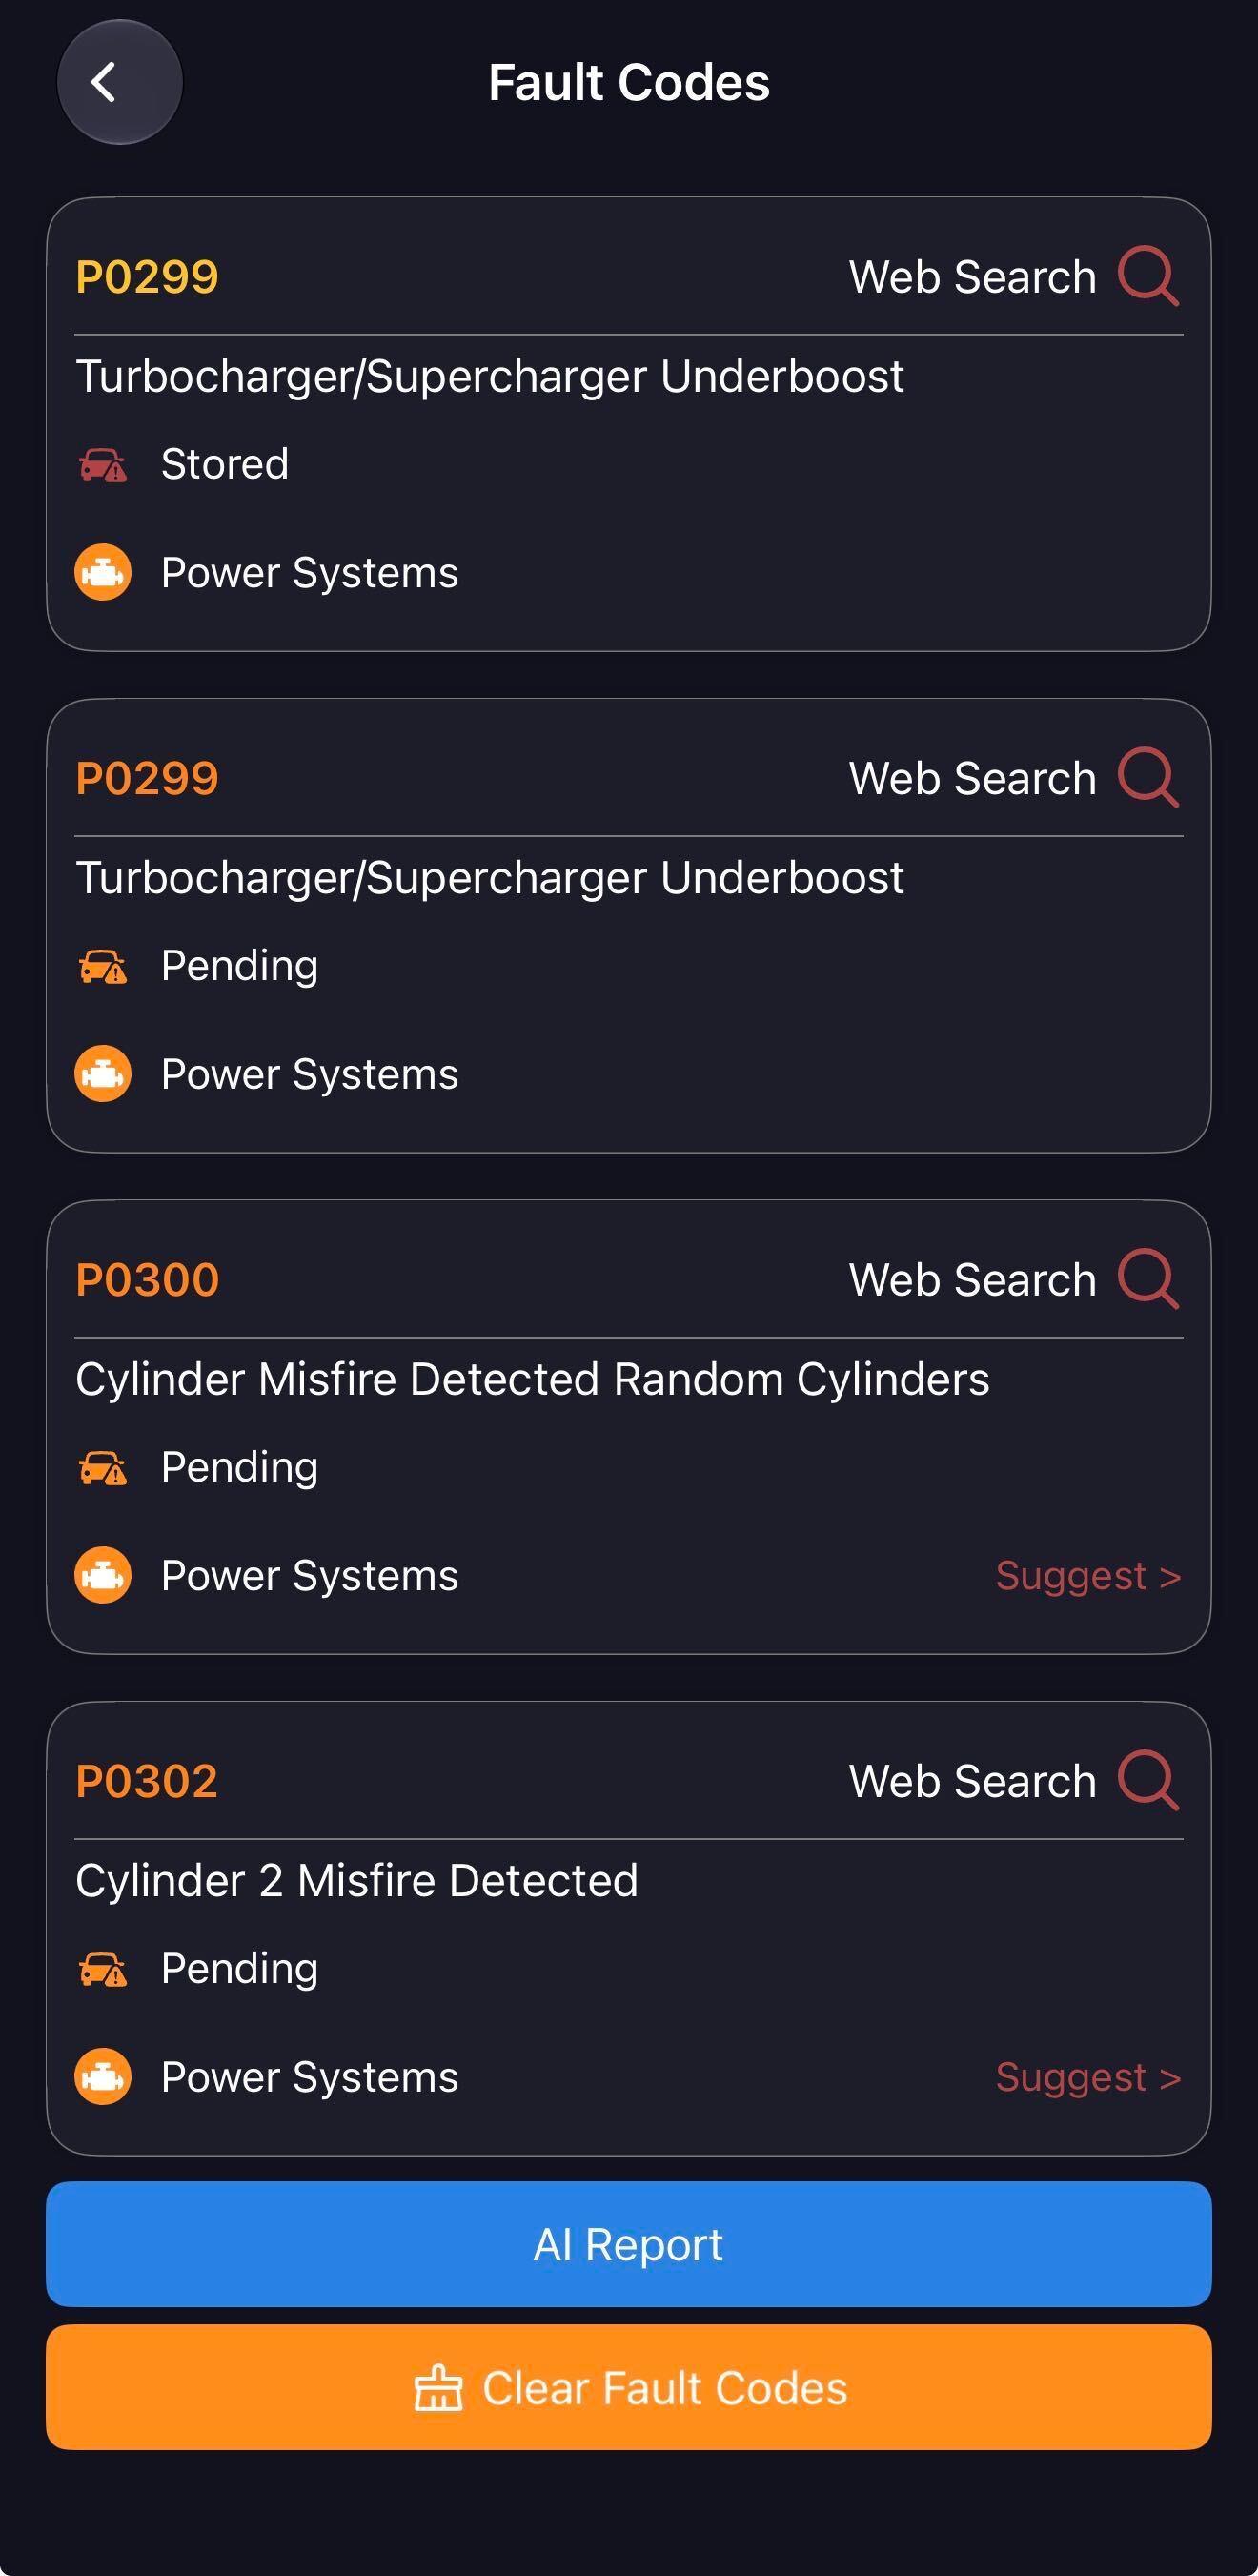The height and width of the screenshot is (2576, 1258).
Task: Tap engine icon on stored P0299 card
Action: point(103,572)
